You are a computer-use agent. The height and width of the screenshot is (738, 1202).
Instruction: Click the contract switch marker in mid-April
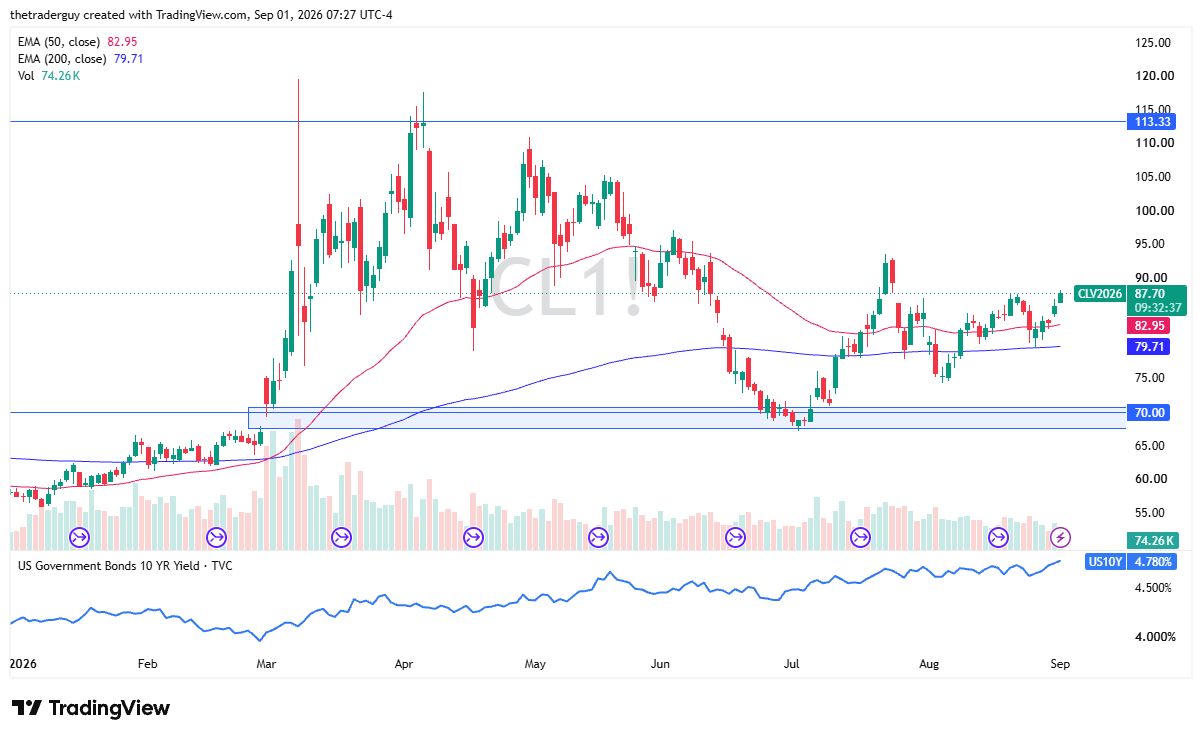473,538
